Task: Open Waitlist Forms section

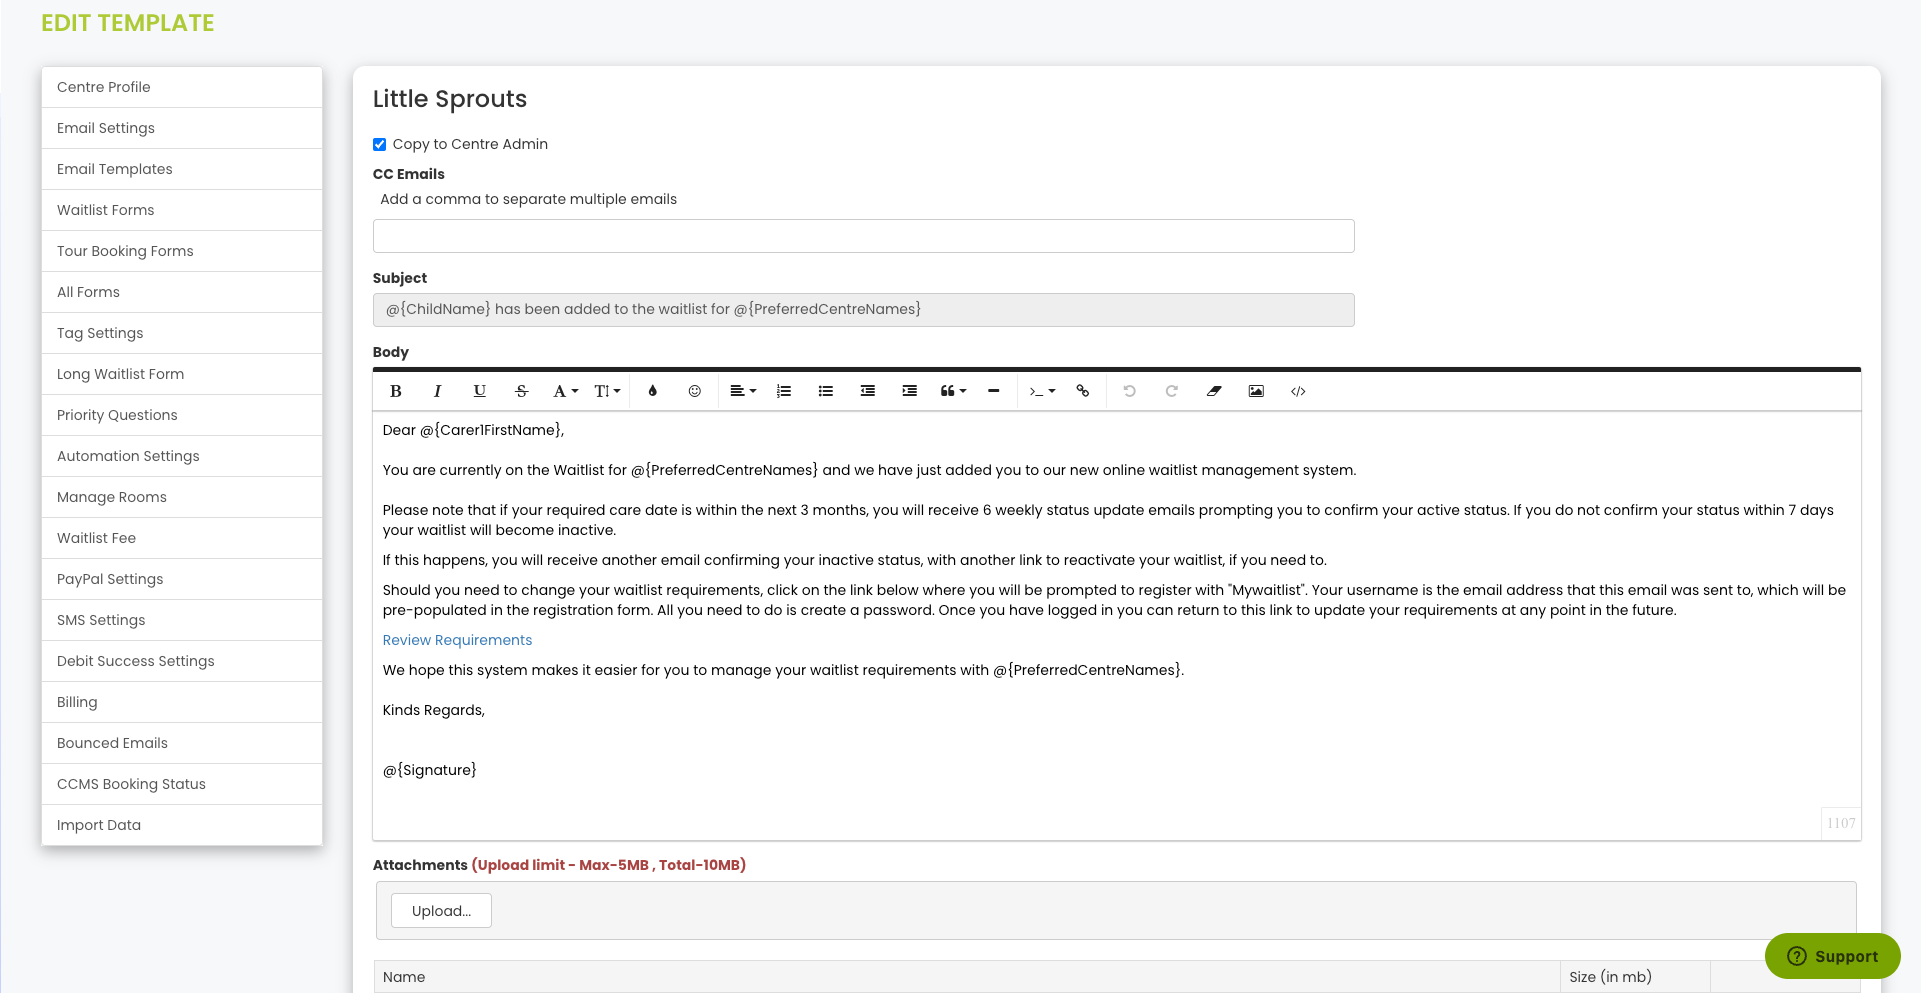Action: [x=182, y=210]
